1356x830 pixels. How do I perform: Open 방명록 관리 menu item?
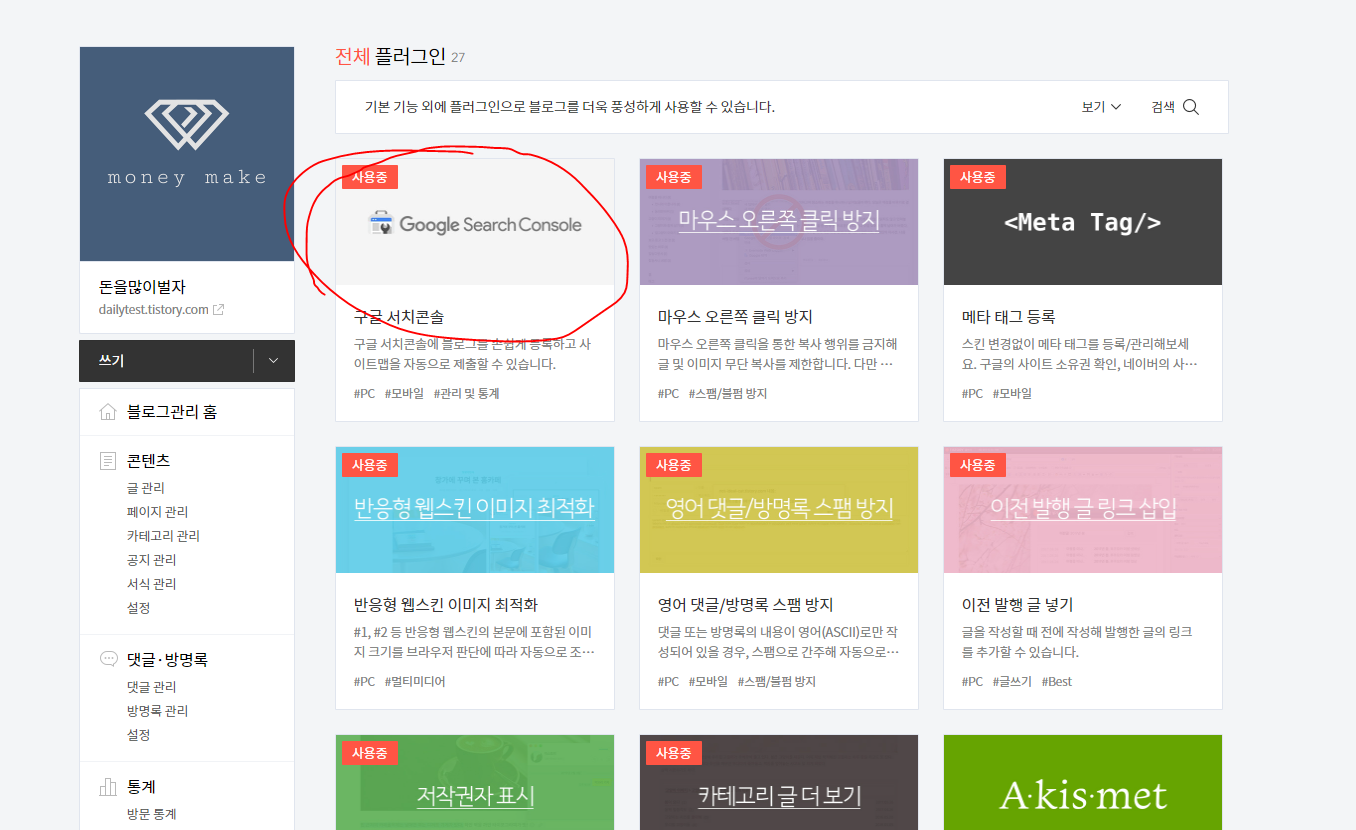[157, 711]
